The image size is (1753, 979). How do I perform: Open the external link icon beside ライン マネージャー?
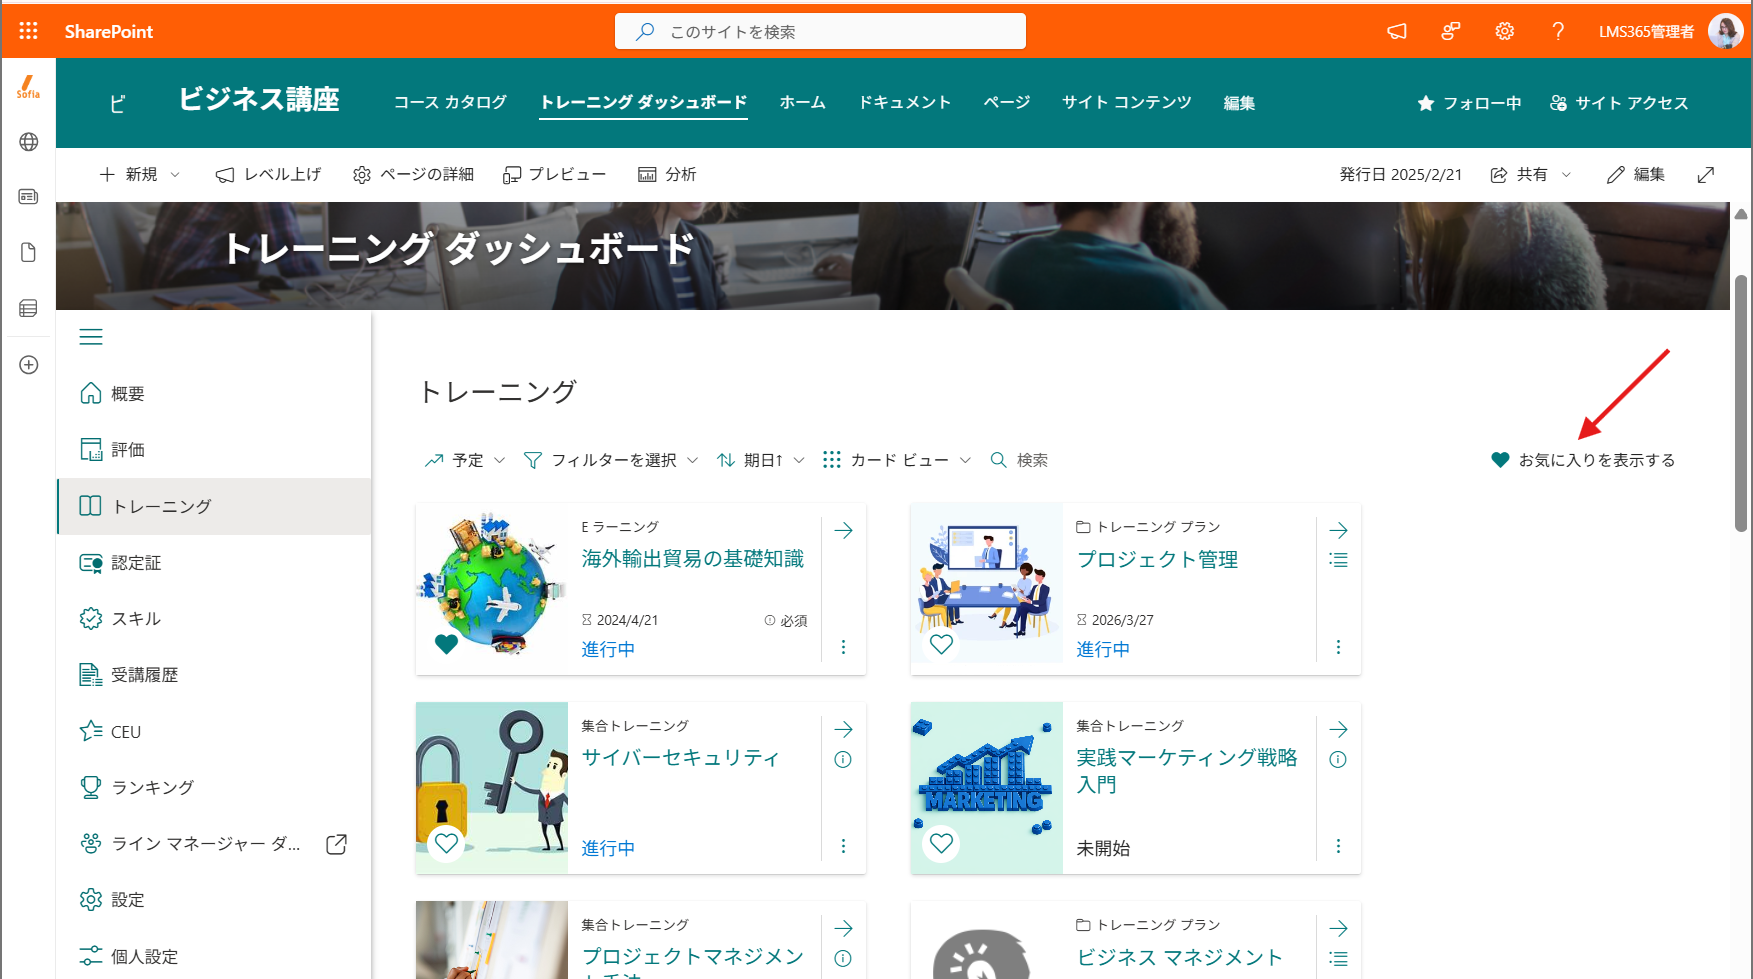click(337, 844)
